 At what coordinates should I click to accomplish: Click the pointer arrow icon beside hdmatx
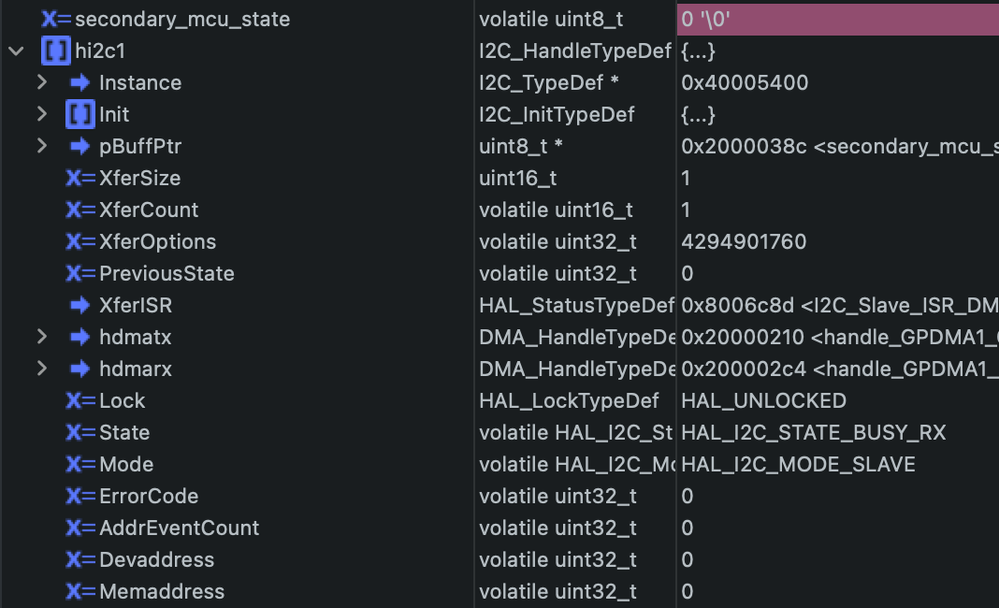79,337
